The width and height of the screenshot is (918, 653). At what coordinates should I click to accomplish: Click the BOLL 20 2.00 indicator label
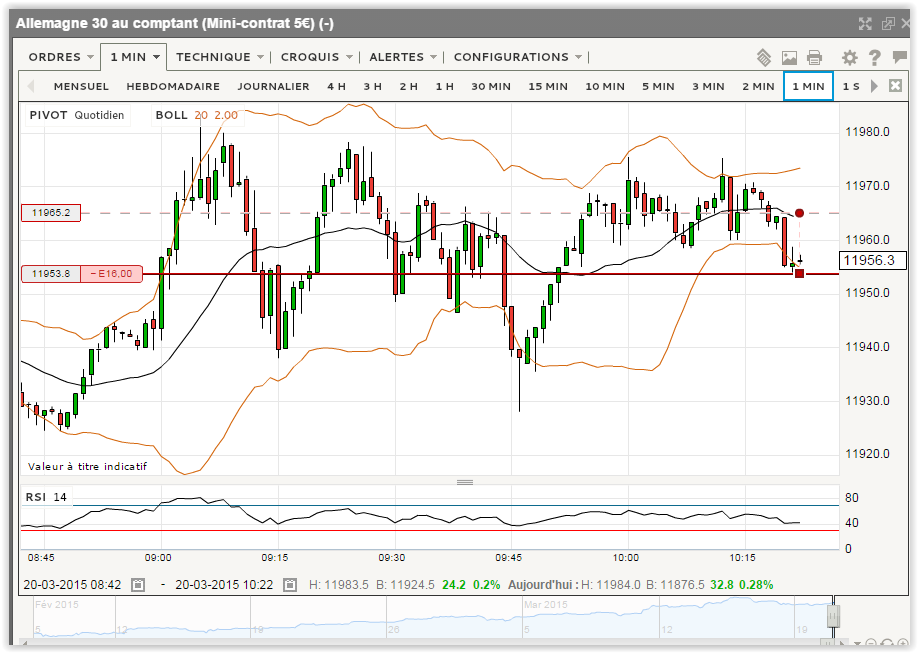[x=196, y=115]
